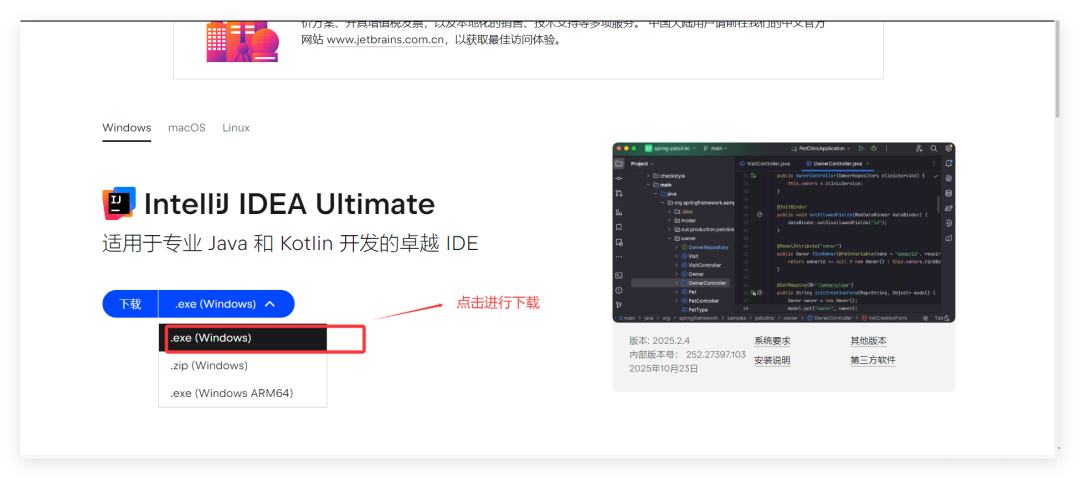Visit the www.jetbrains.com.cn link

click(x=385, y=40)
